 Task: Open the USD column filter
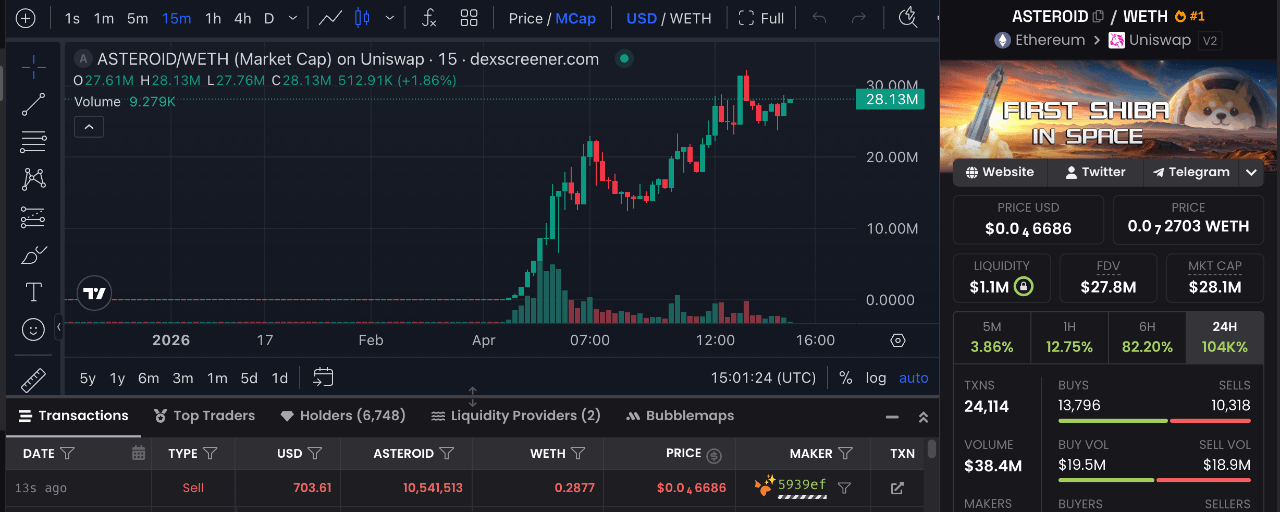[315, 453]
